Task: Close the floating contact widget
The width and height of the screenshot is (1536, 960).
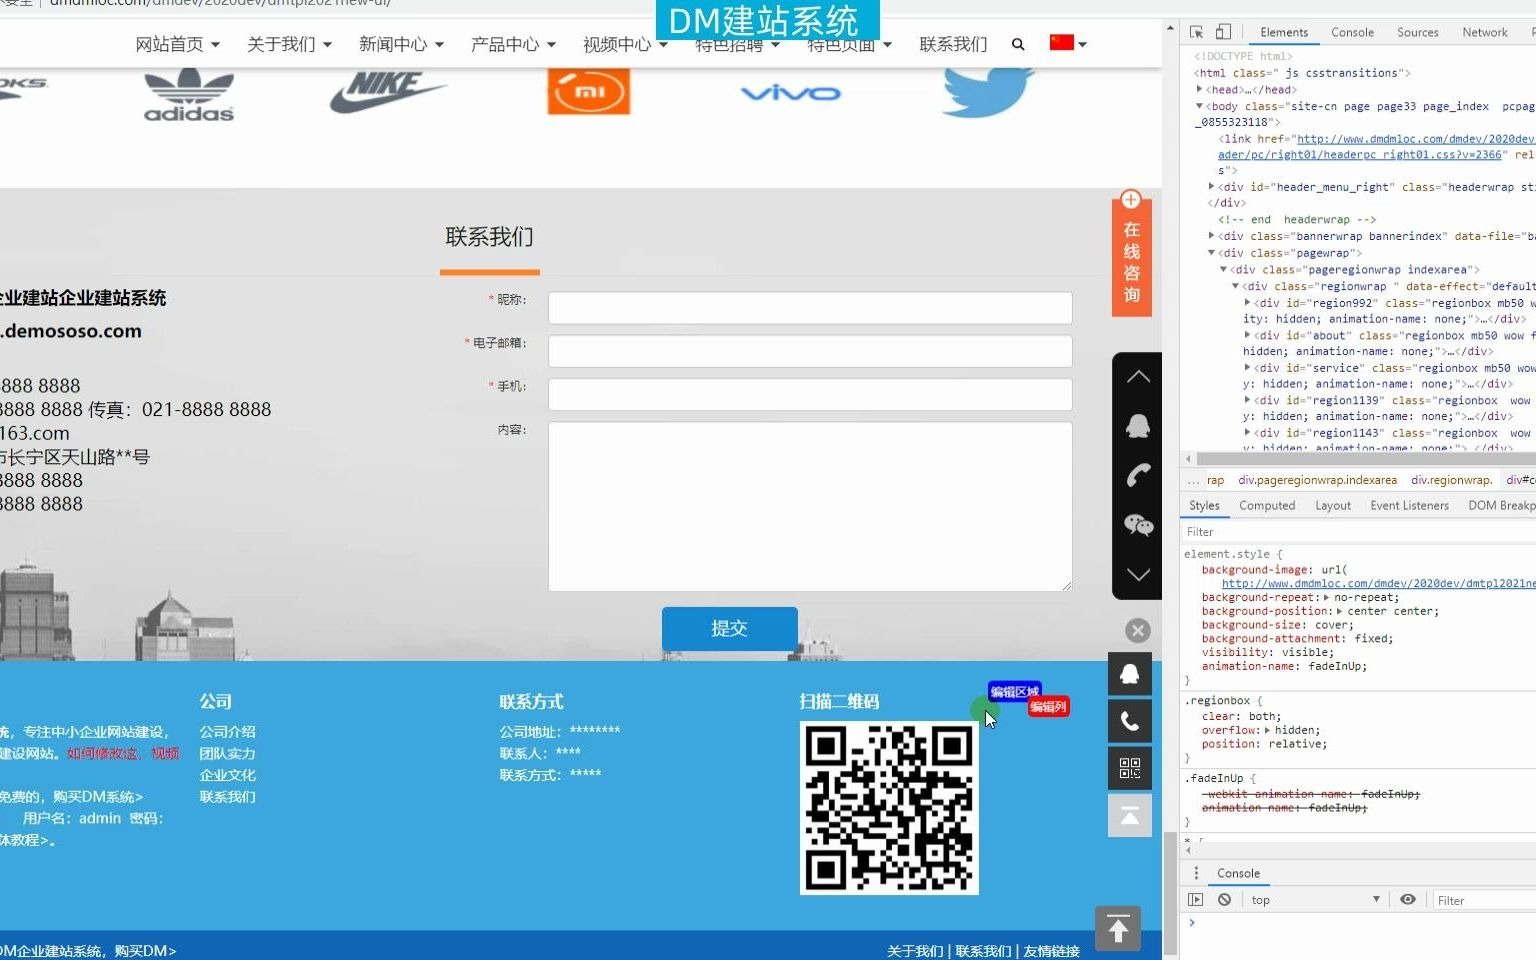Action: click(x=1138, y=631)
